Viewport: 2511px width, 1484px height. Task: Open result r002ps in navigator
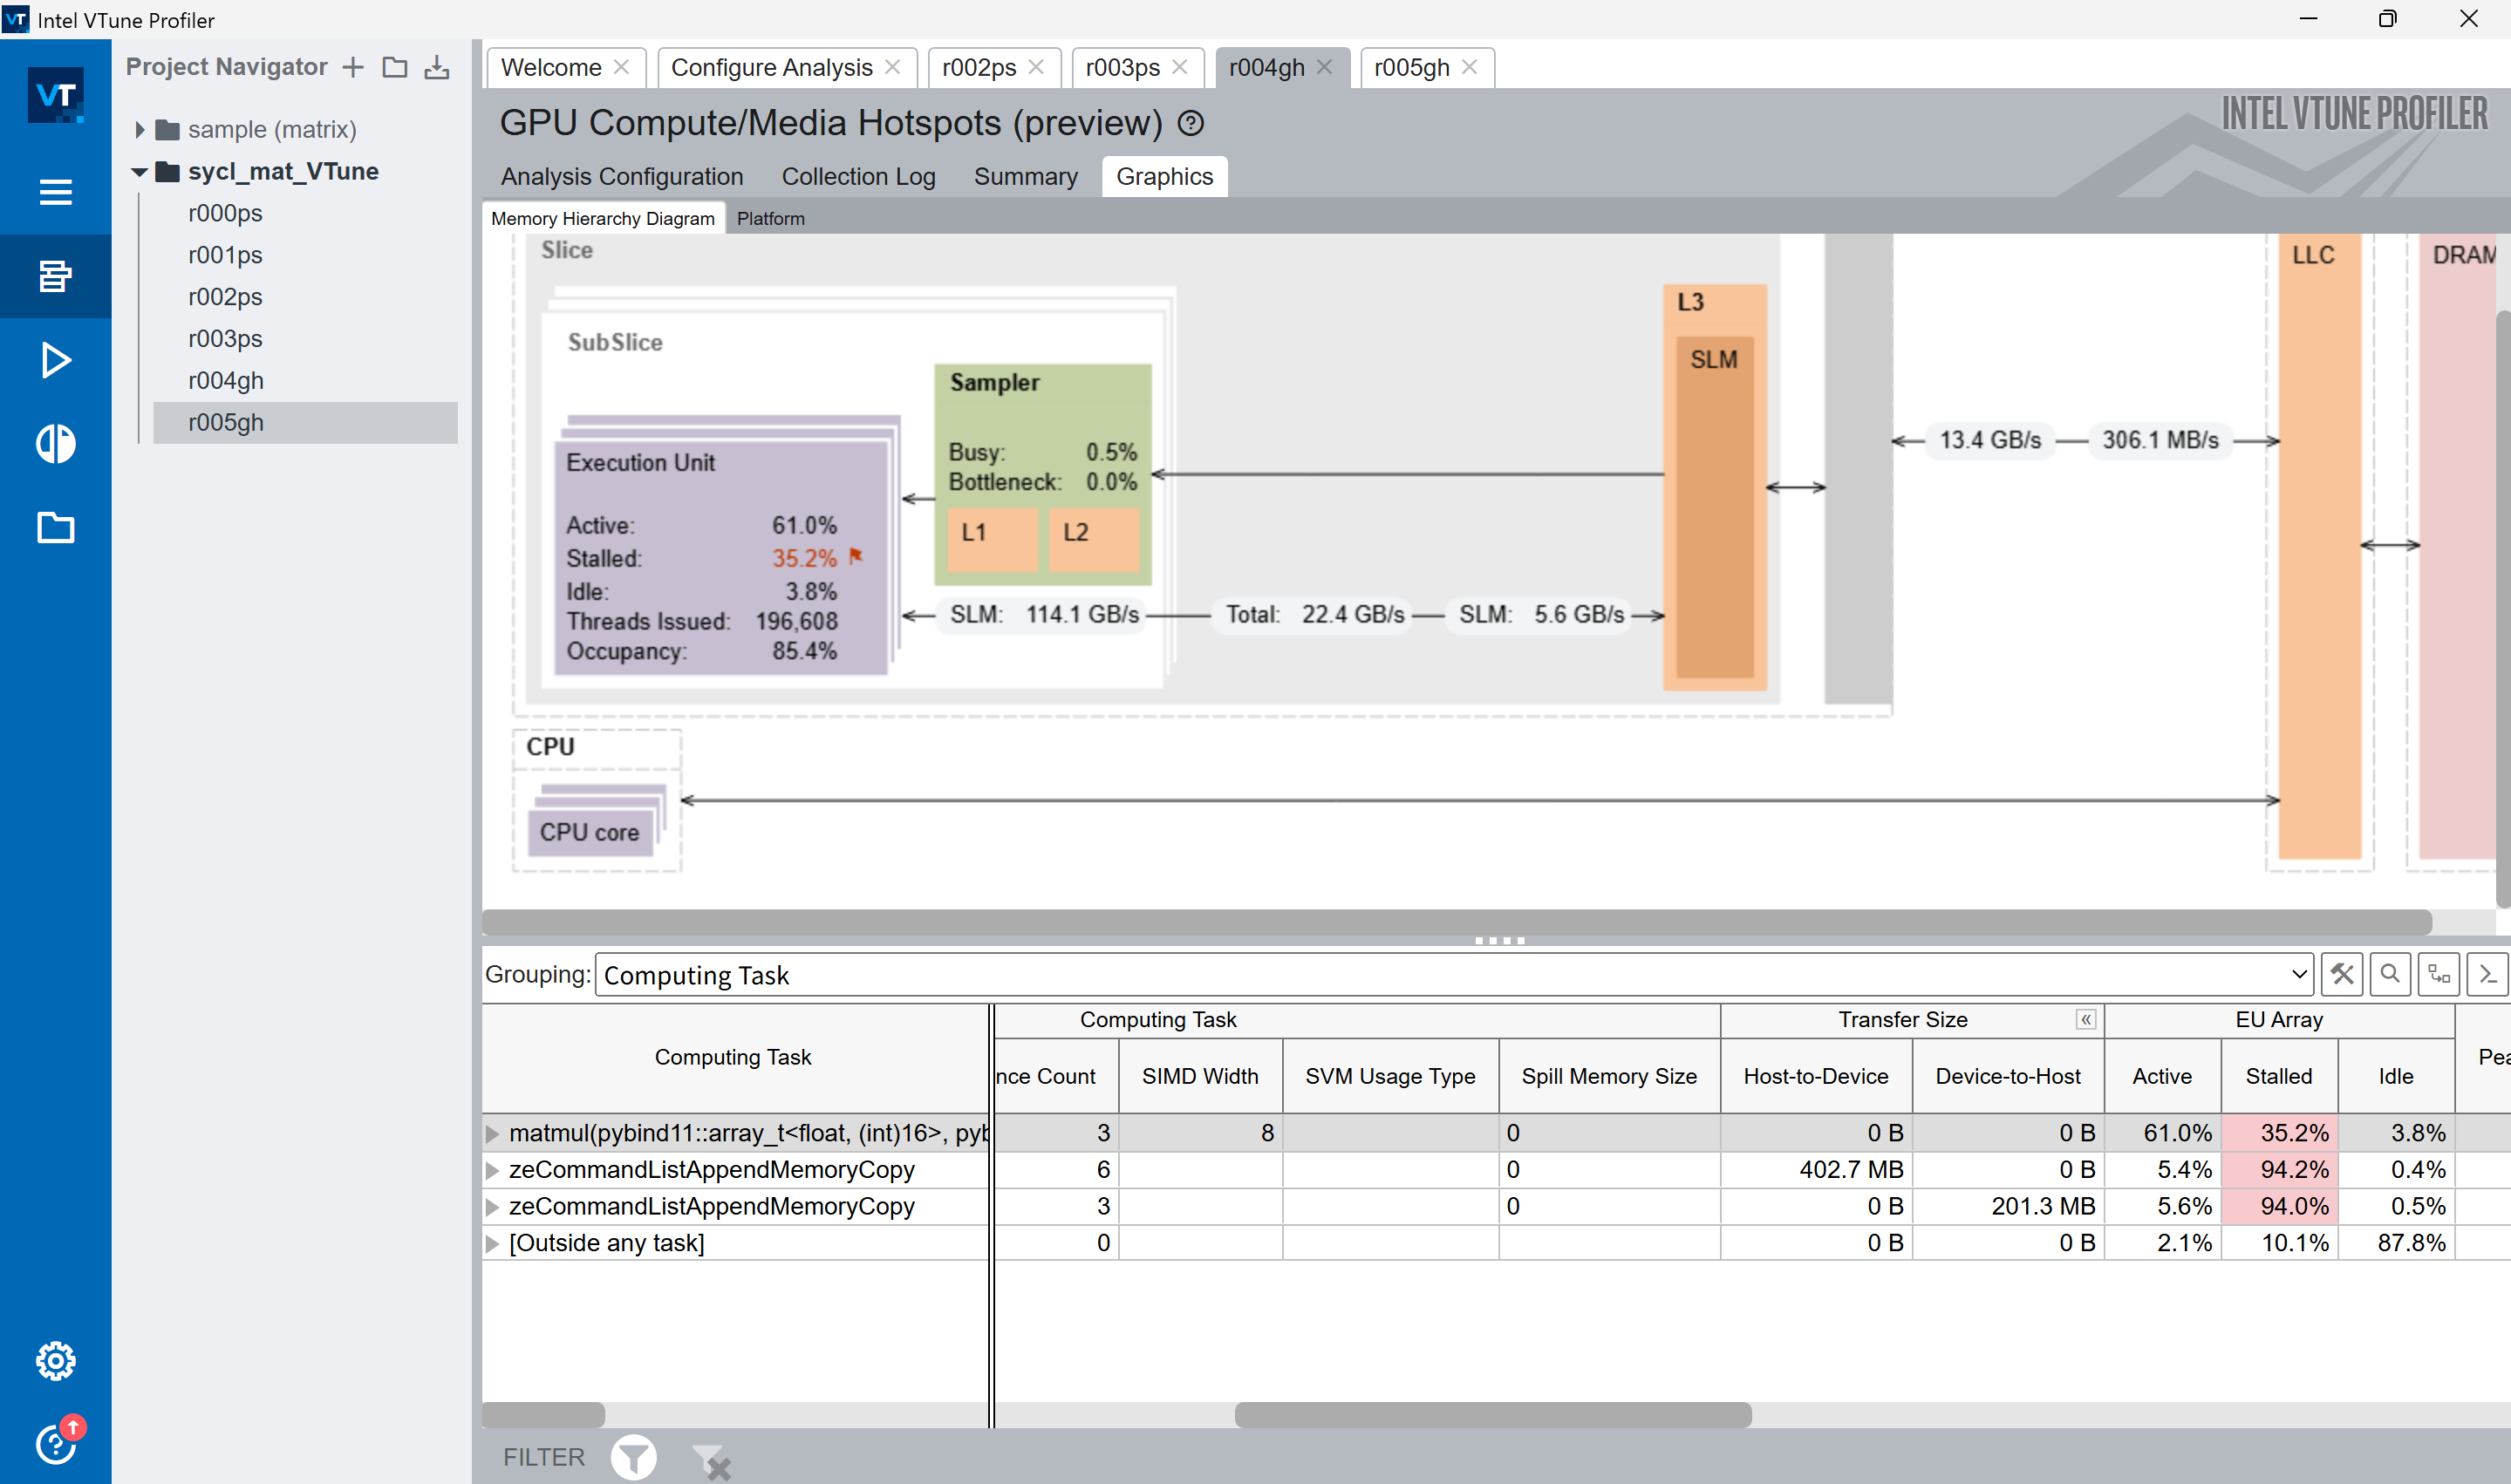point(225,297)
